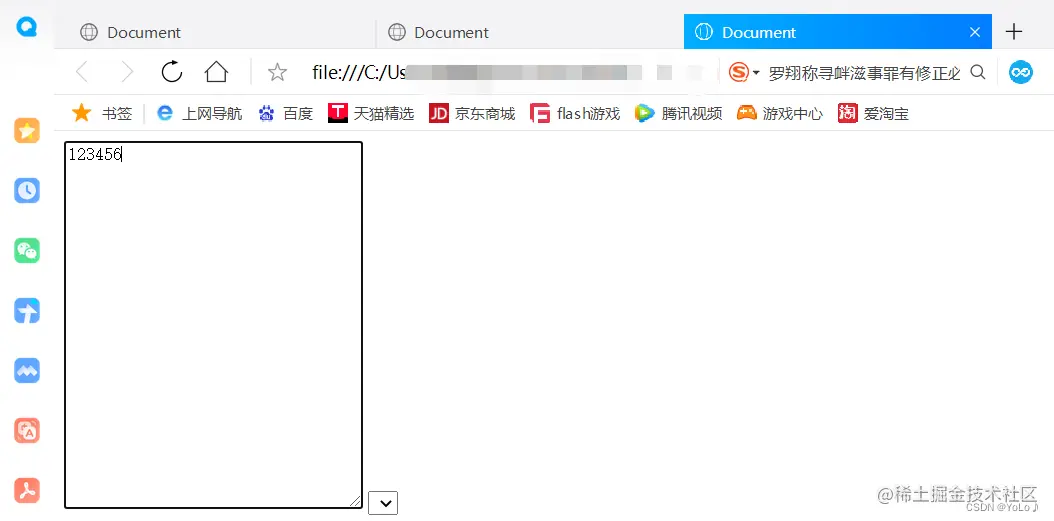Open the select dropdown below the textarea
1054x521 pixels.
pyautogui.click(x=383, y=503)
